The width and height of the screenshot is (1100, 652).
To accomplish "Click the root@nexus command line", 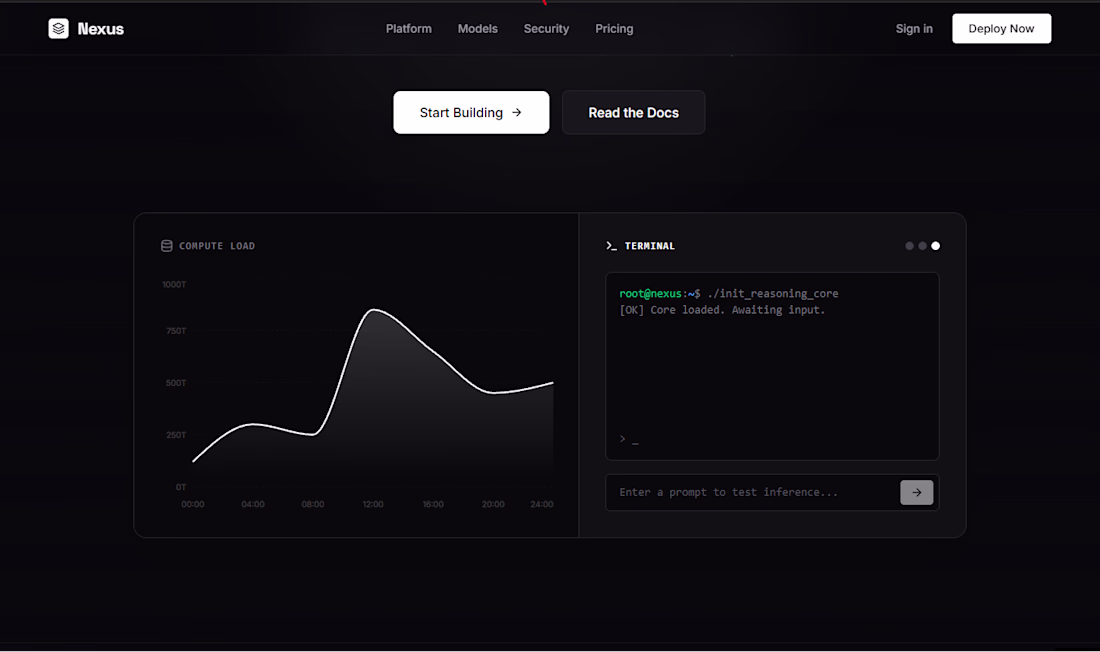I will click(x=728, y=293).
